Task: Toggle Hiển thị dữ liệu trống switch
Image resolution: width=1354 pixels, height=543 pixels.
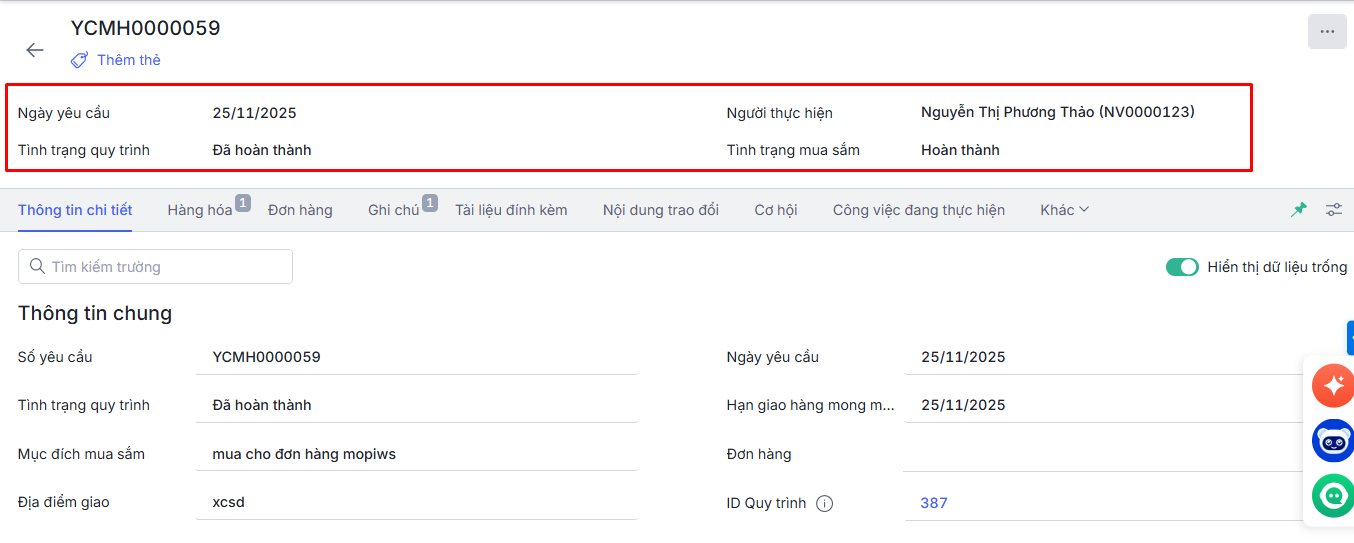Action: click(x=1182, y=267)
